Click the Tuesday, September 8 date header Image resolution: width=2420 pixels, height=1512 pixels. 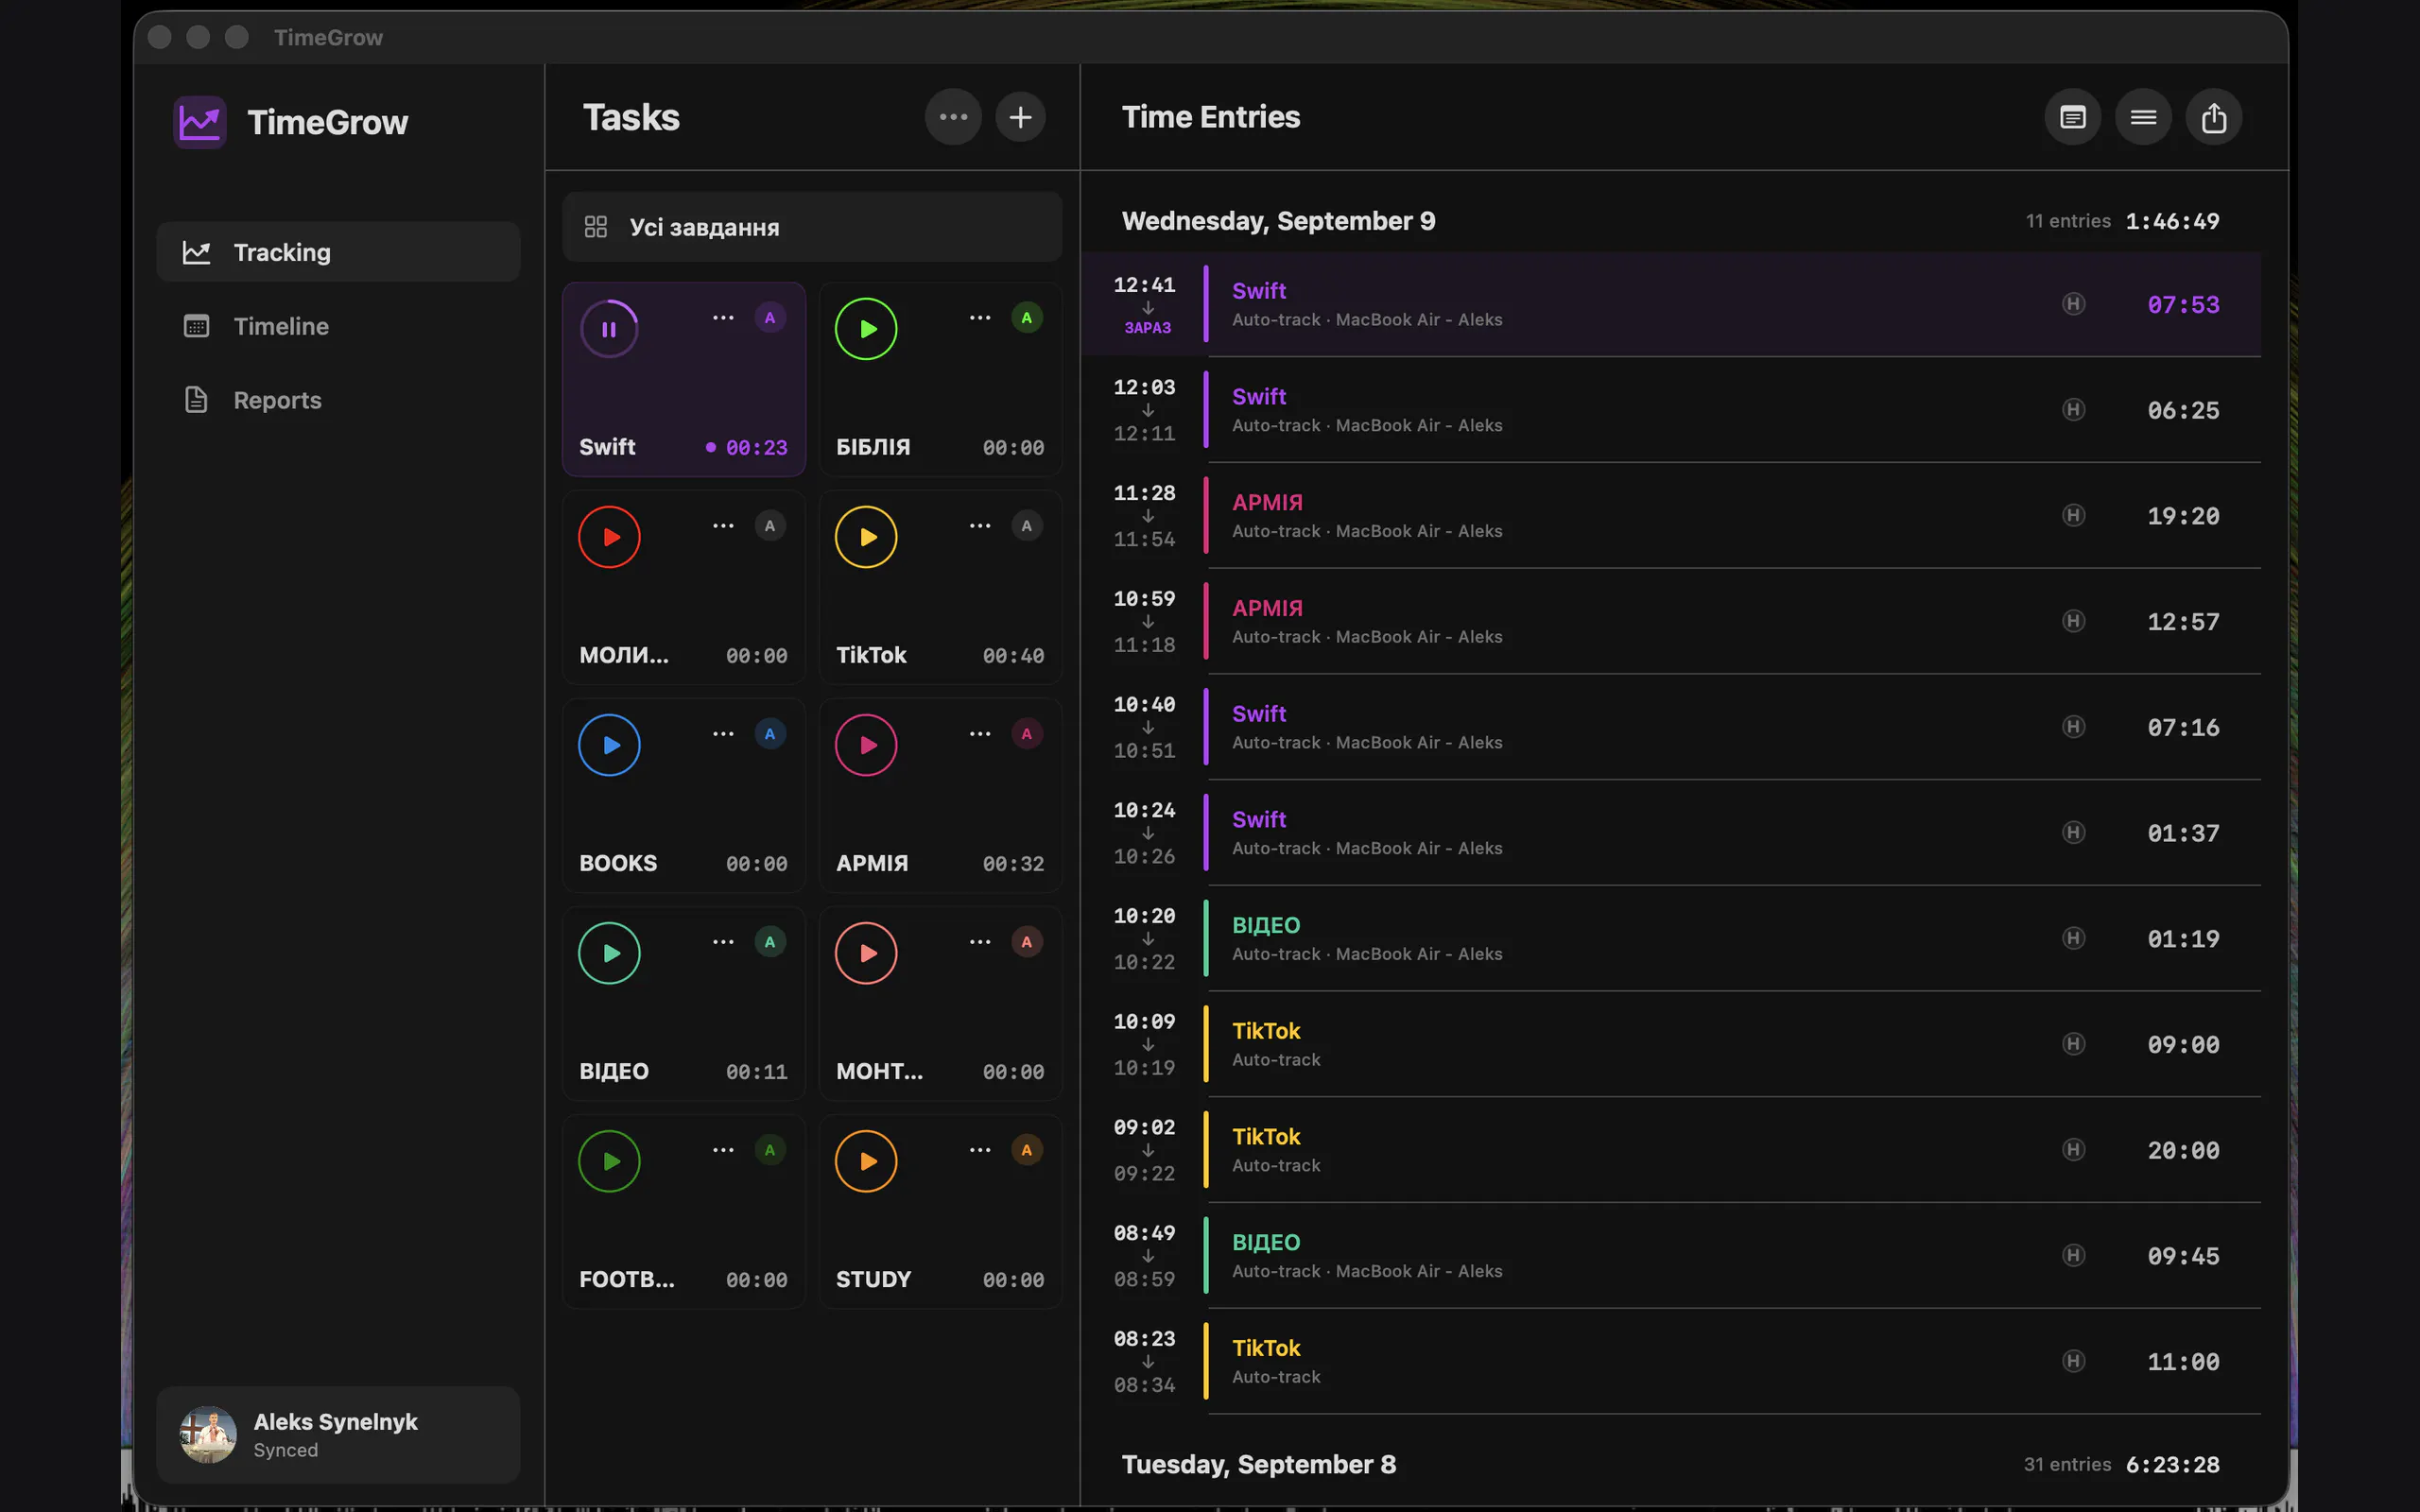[1258, 1464]
